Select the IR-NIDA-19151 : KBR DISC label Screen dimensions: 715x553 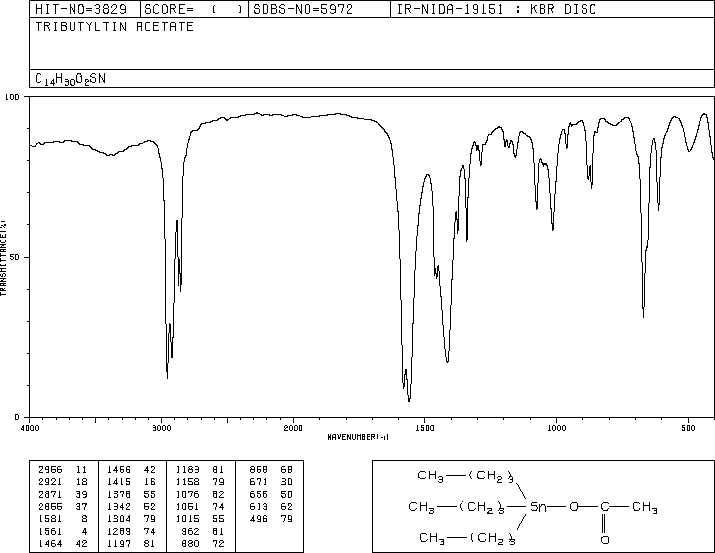(496, 9)
